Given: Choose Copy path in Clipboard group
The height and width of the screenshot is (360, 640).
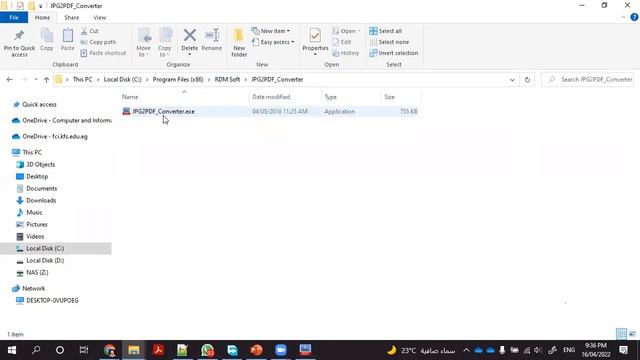Looking at the screenshot, I should click(98, 42).
